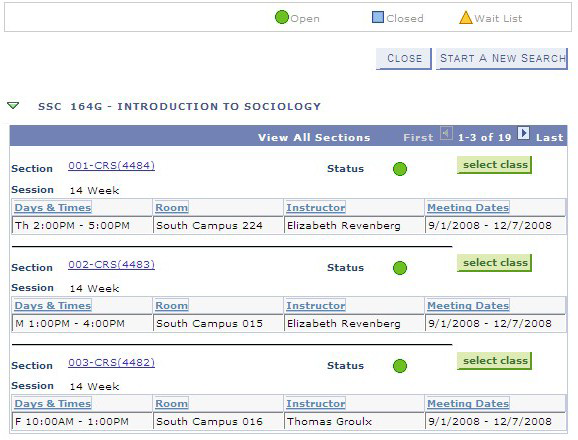
Task: Select class for section 002-CRS(4483)
Action: pos(495,263)
